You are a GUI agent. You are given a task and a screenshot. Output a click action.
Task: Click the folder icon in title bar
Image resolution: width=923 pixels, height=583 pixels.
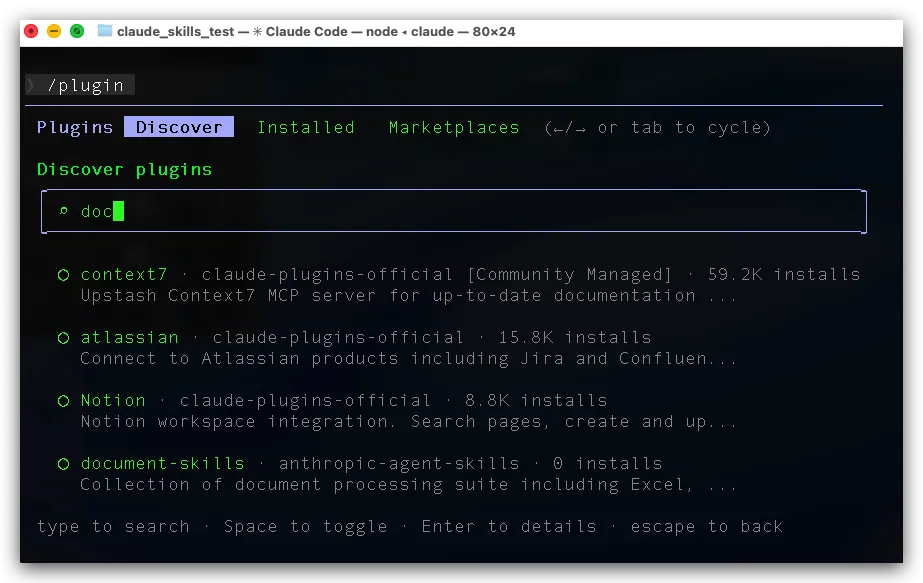[105, 31]
